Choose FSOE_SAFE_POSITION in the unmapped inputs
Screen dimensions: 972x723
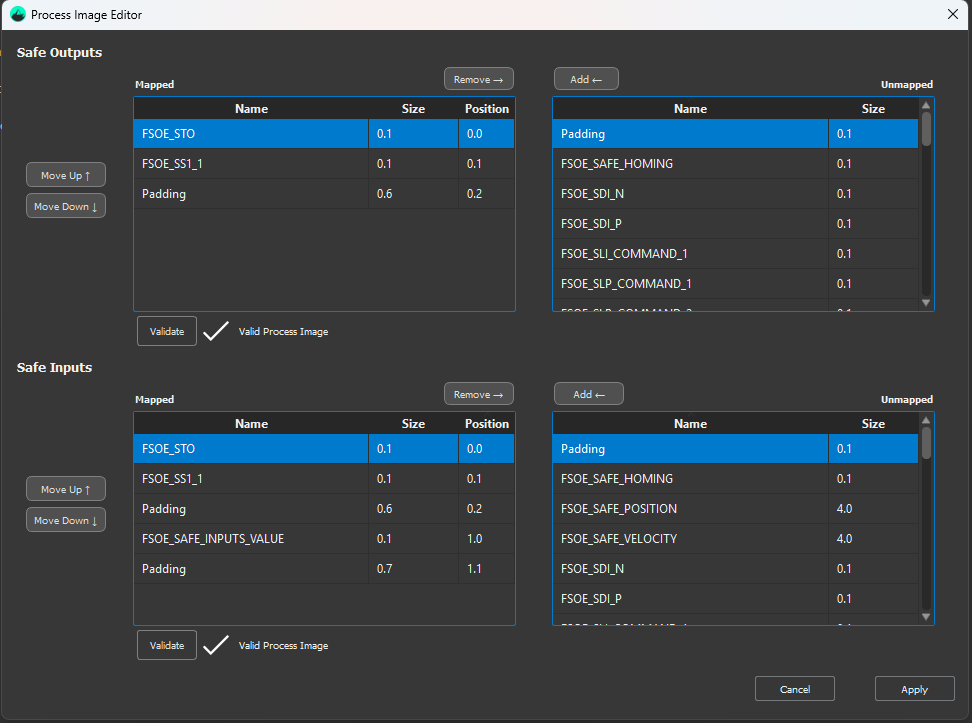pos(690,509)
